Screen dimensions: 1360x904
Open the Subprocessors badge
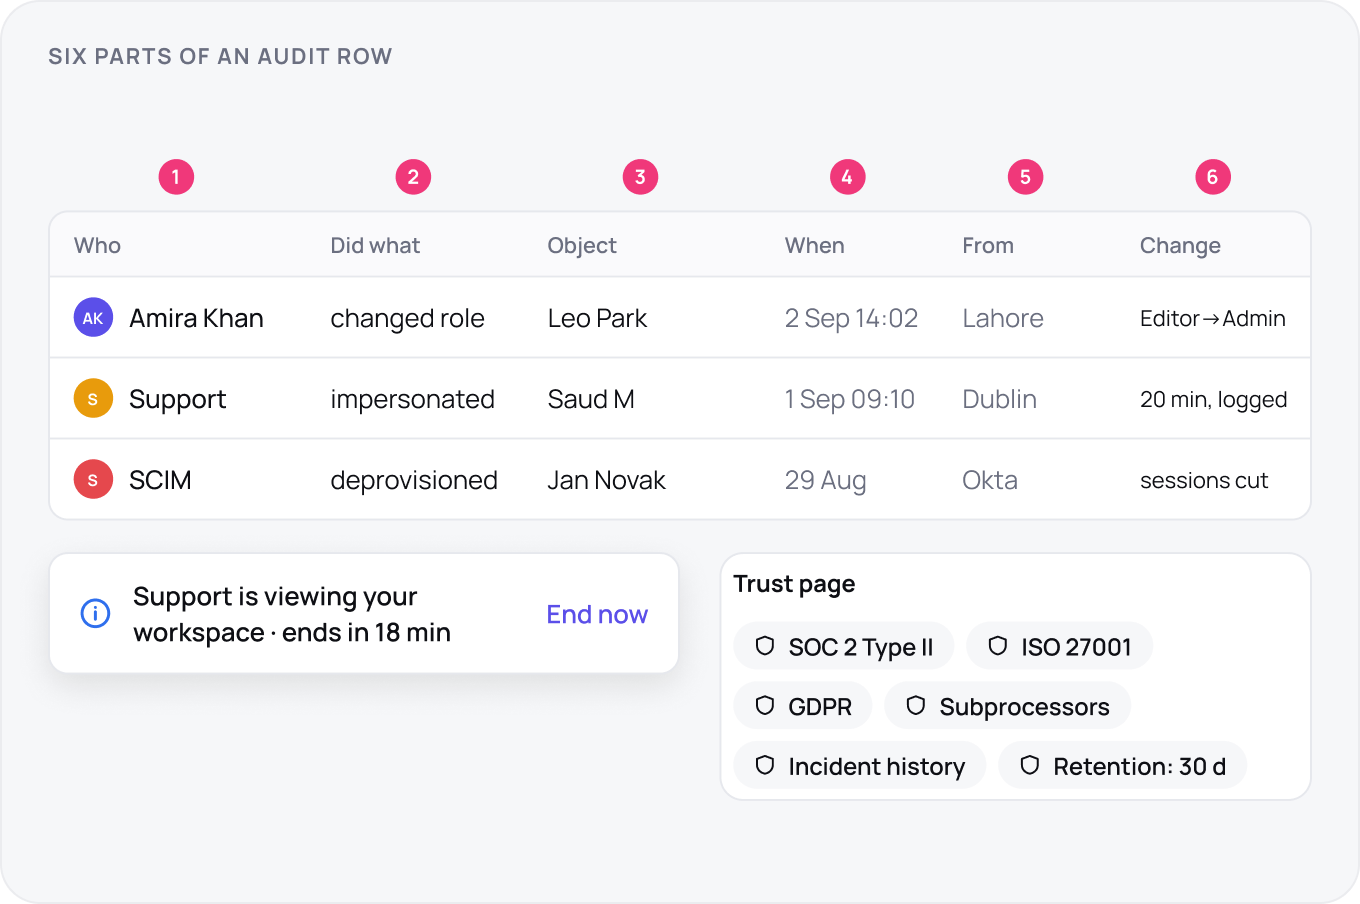point(1008,706)
